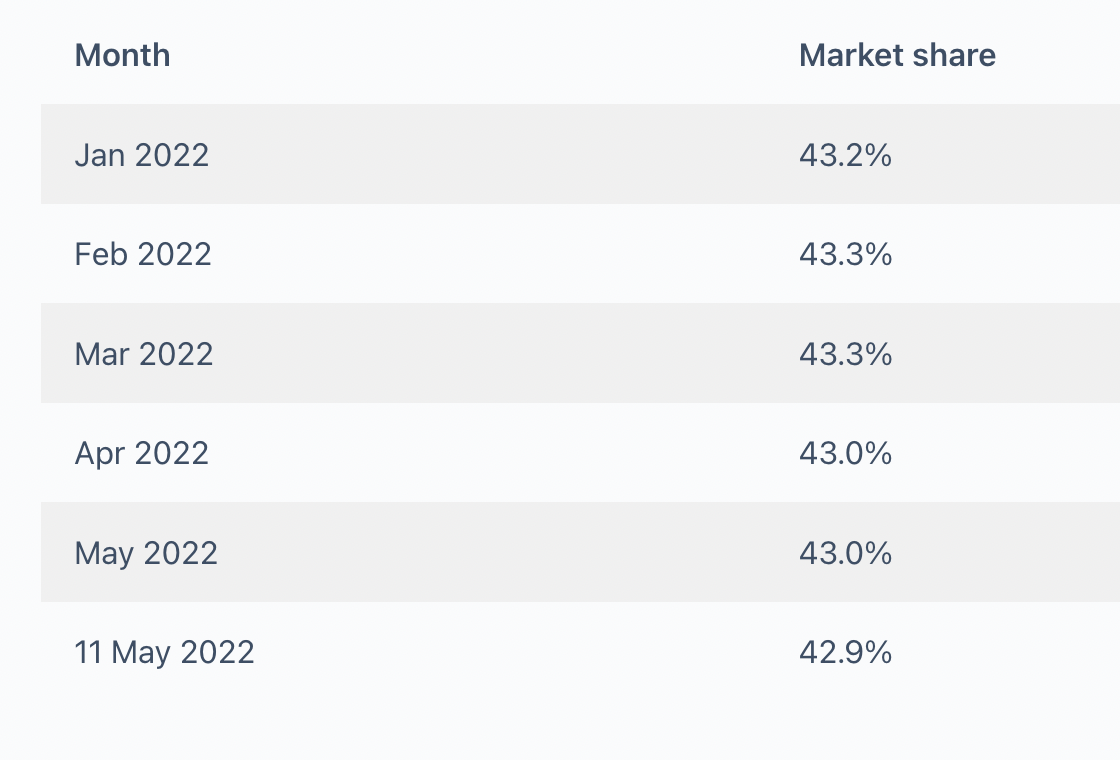Select the Apr 2022 month cell

click(x=142, y=453)
